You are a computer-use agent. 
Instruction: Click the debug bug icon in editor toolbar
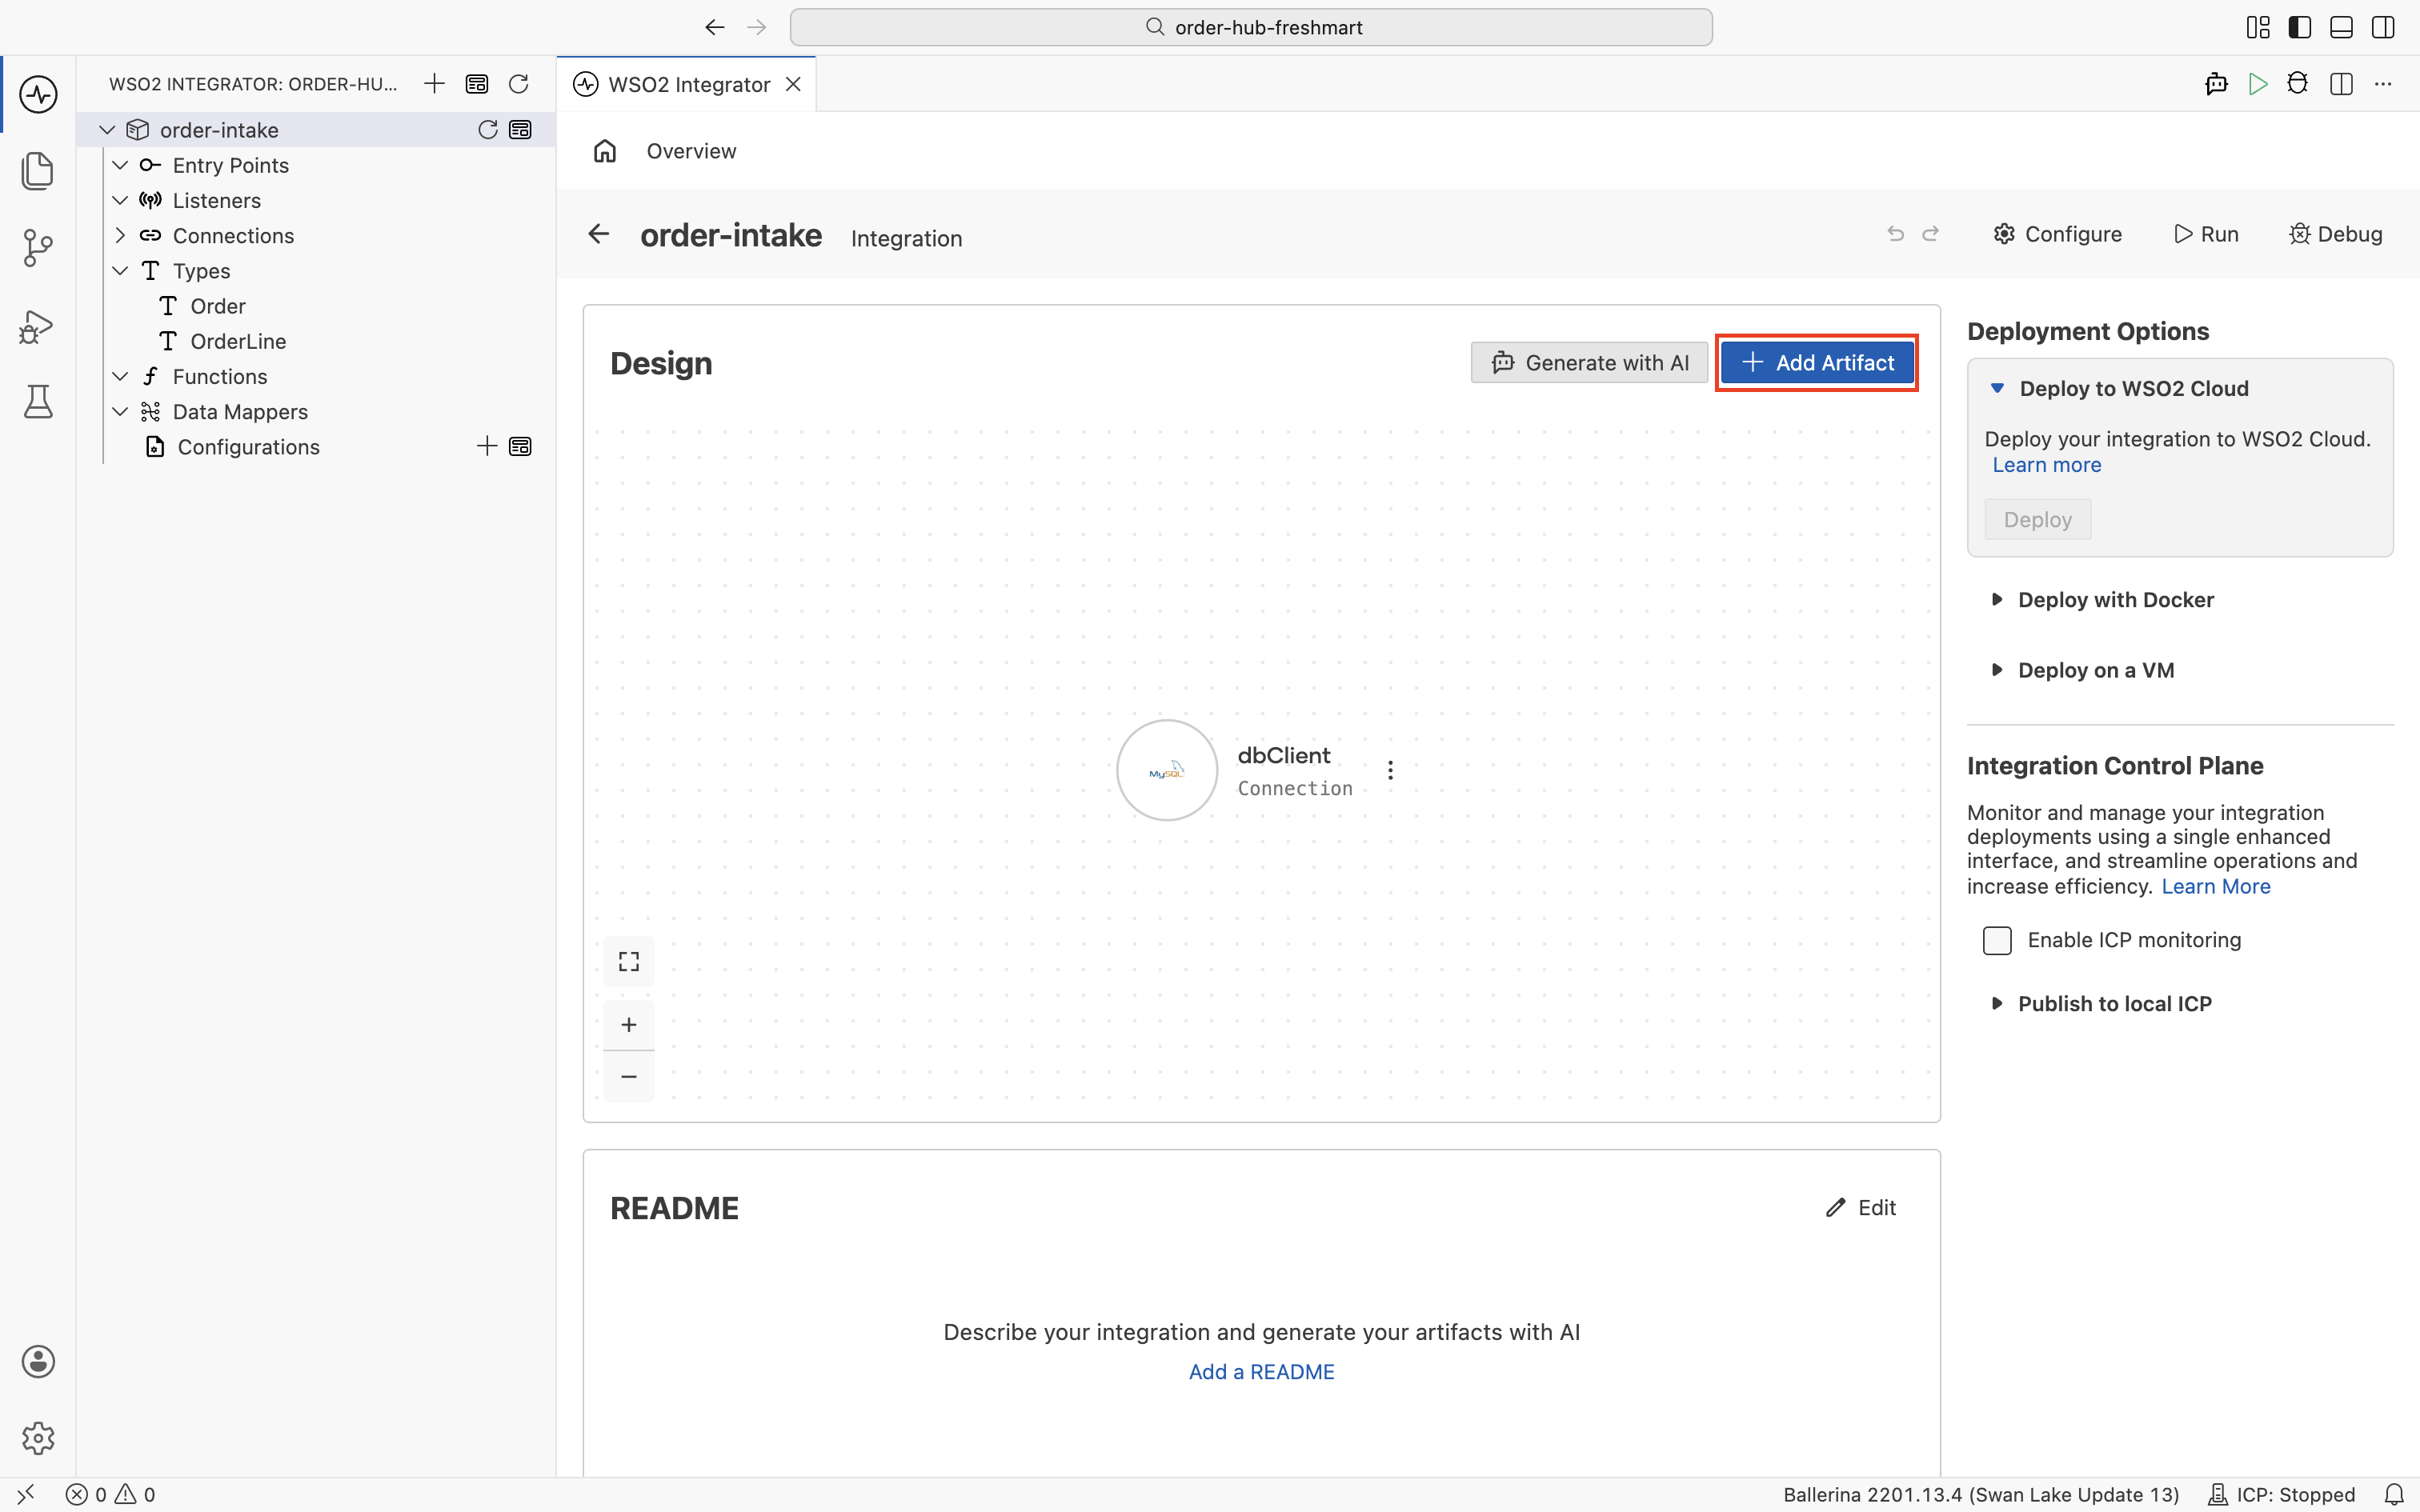click(2298, 84)
